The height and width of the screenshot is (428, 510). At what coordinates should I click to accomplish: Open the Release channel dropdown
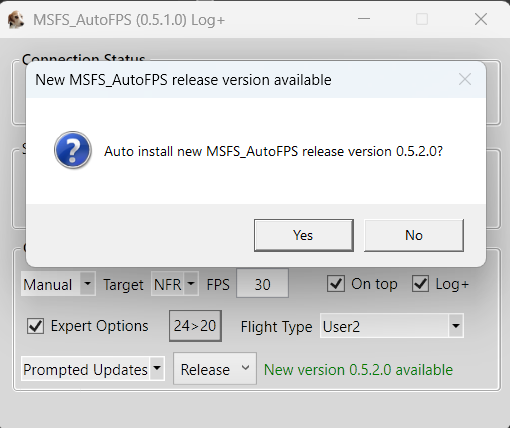coord(215,369)
